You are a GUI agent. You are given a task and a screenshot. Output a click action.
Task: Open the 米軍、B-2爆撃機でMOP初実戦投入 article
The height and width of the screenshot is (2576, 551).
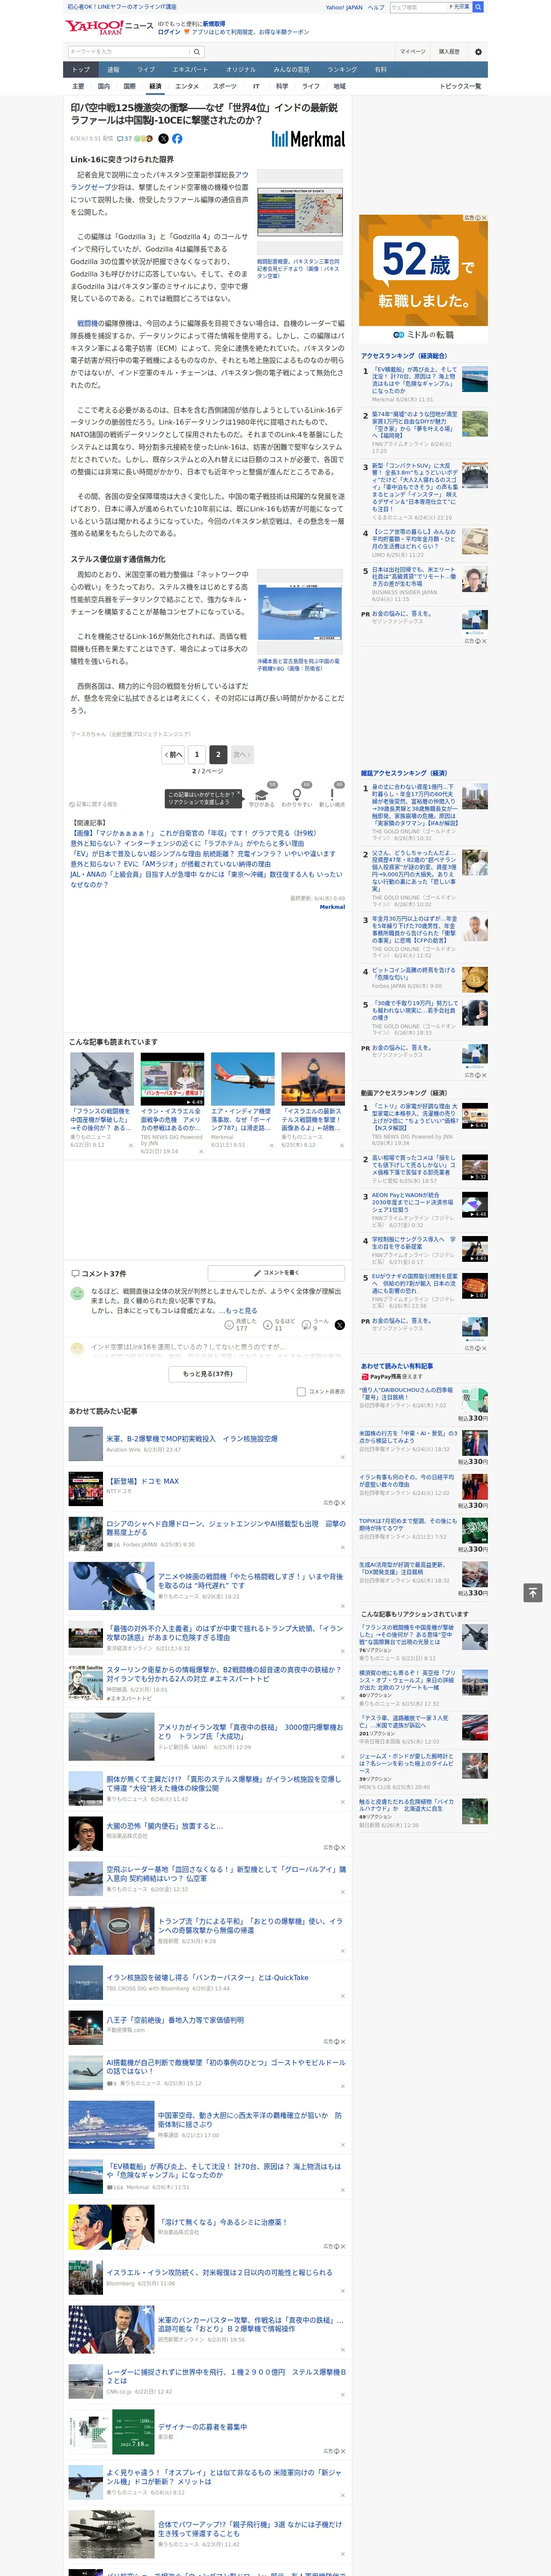[192, 1439]
